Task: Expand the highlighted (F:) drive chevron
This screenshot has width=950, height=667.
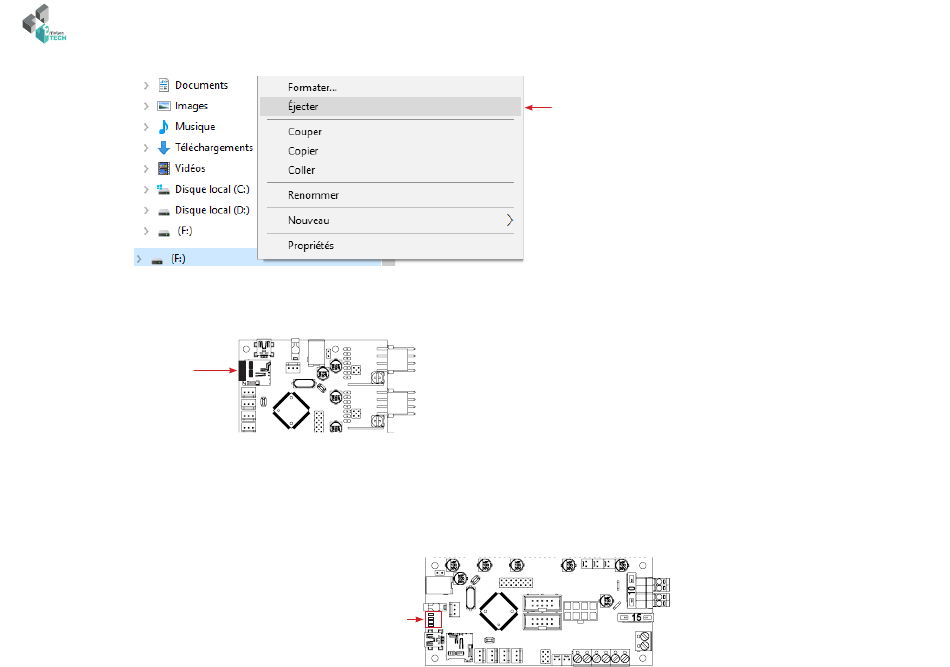Action: pos(139,259)
